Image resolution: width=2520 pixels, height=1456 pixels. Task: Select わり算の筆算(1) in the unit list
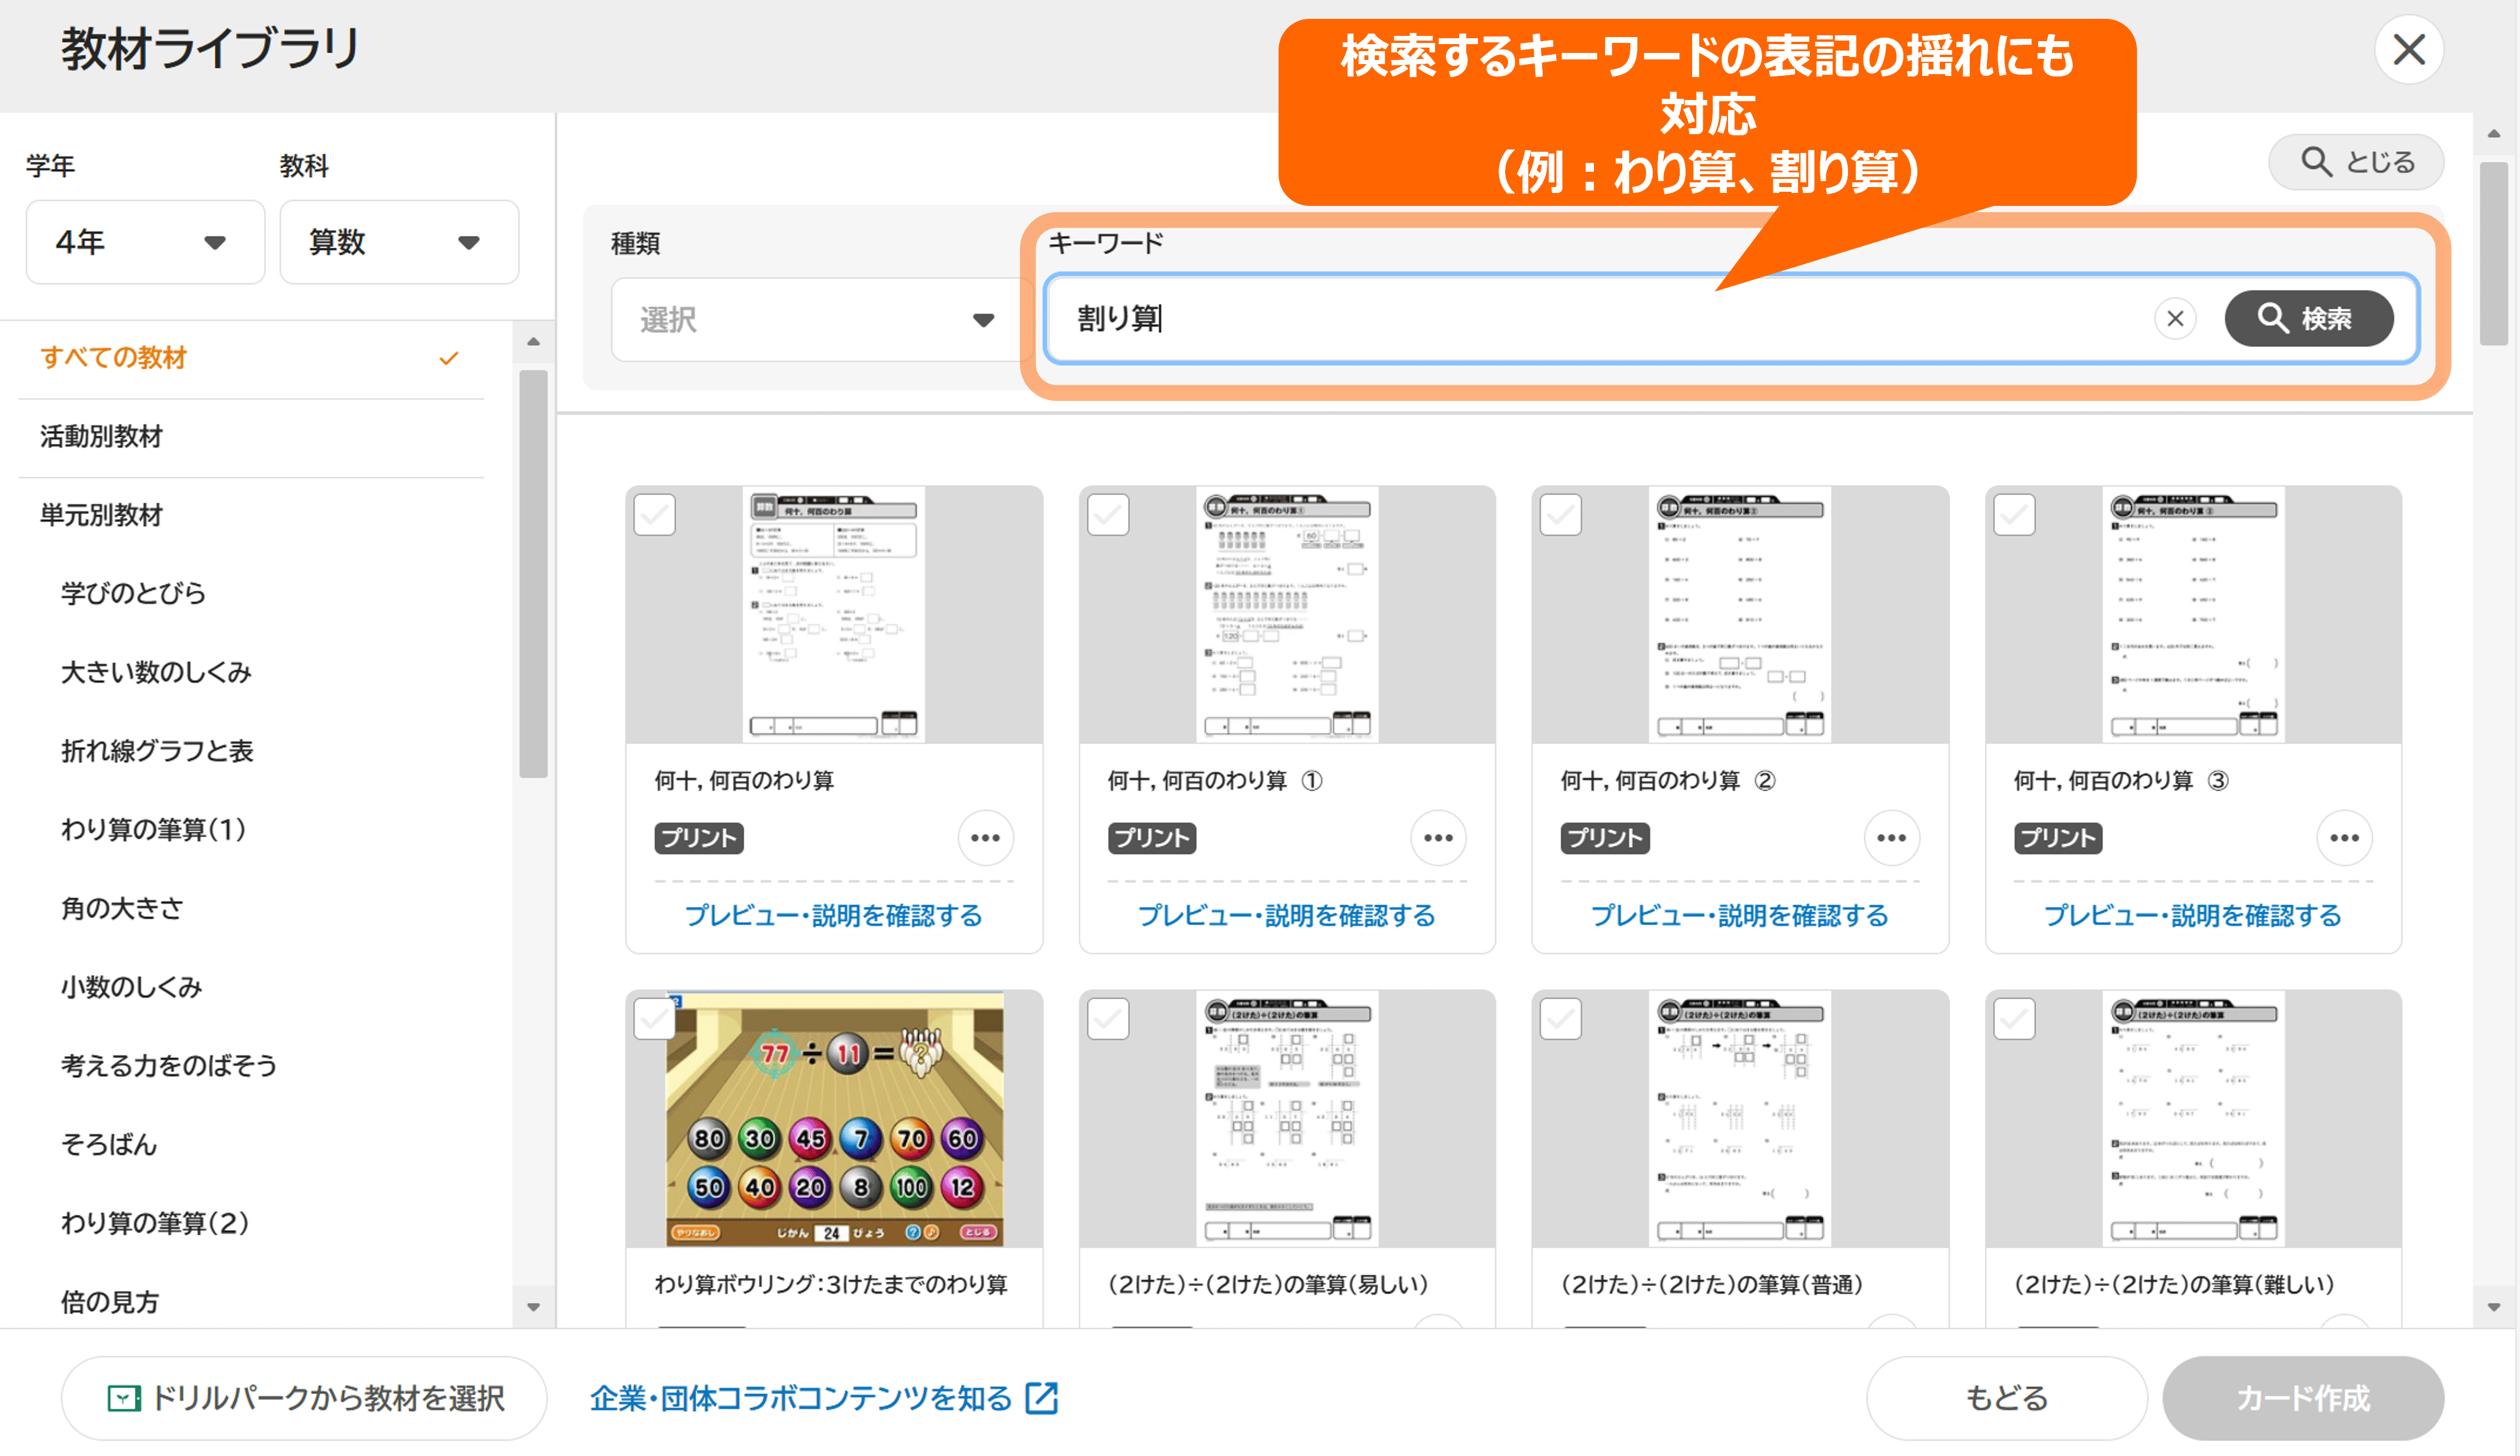click(153, 829)
